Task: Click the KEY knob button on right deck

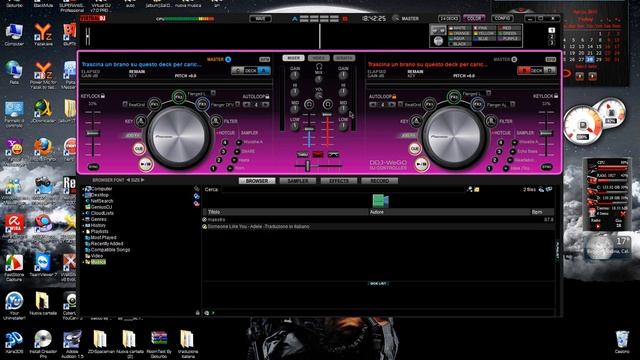Action: point(416,121)
